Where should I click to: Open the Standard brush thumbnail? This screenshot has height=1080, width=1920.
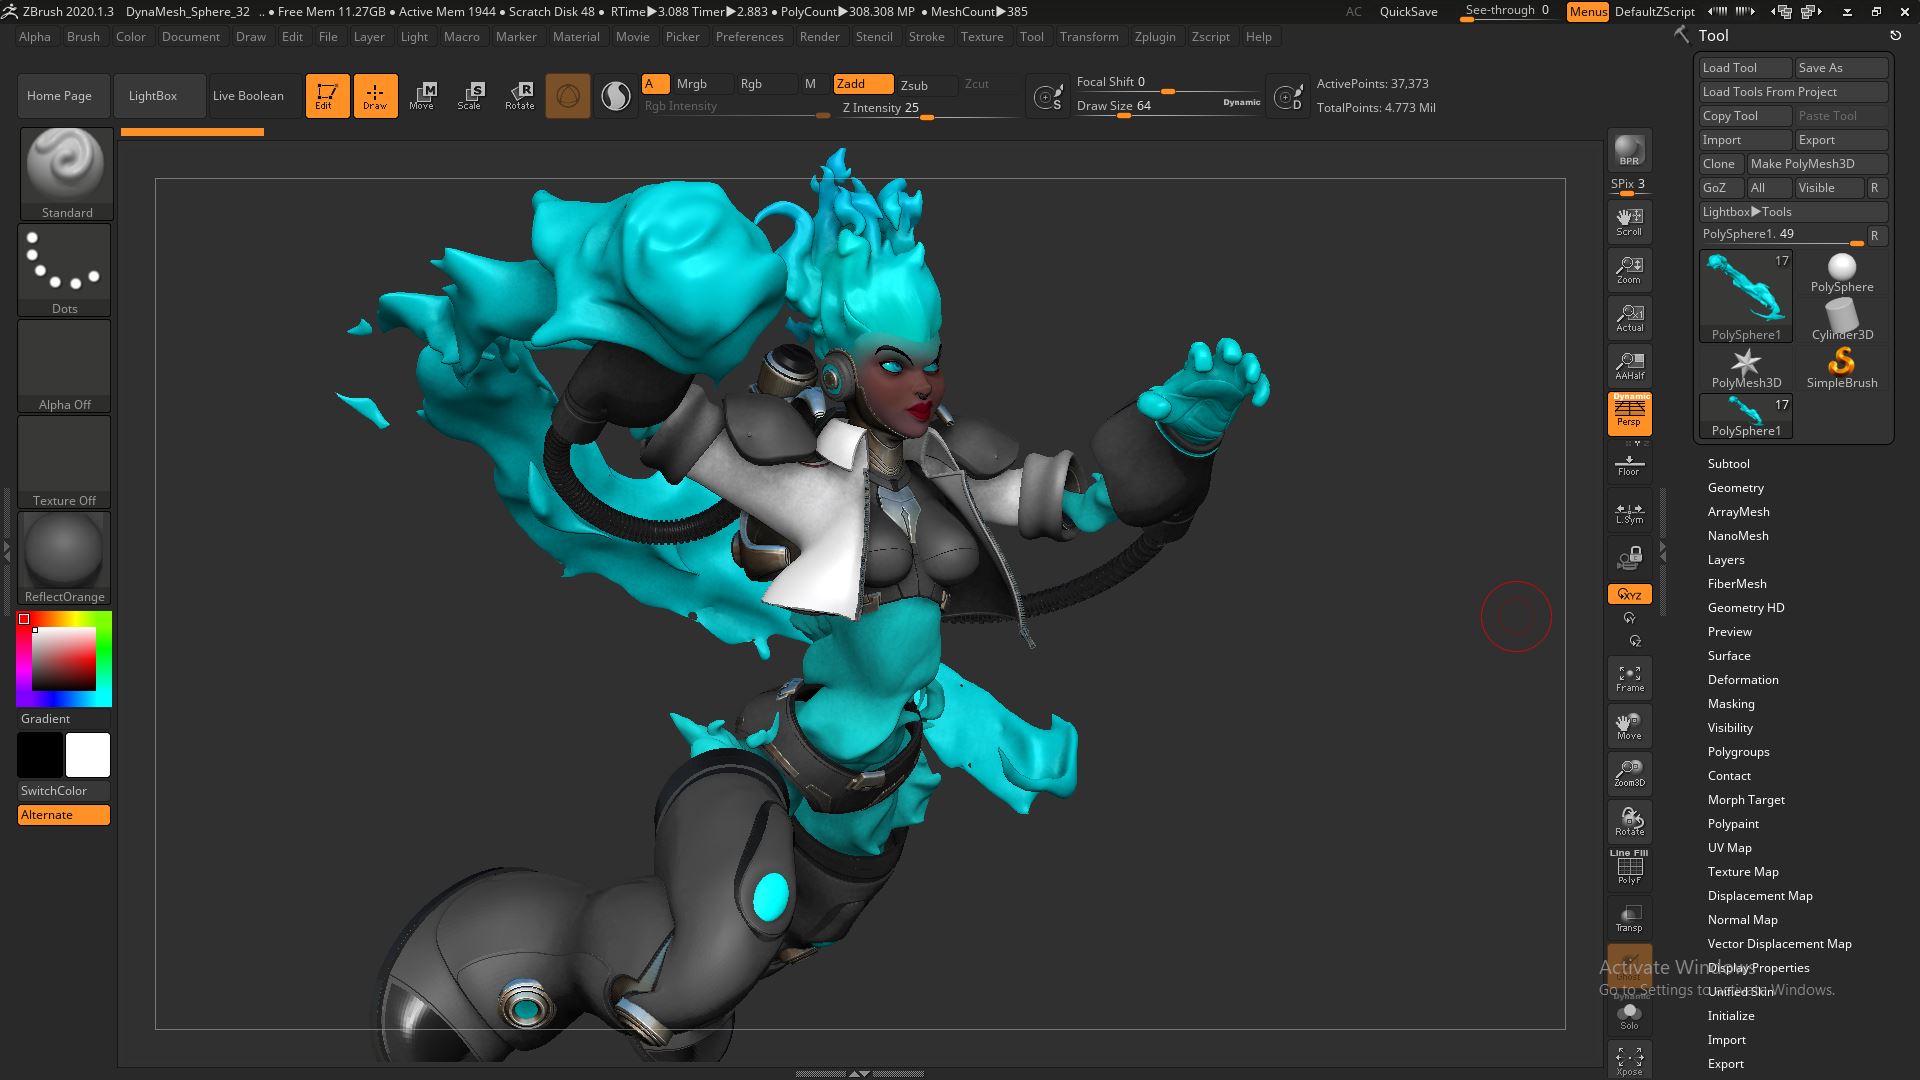pyautogui.click(x=66, y=173)
